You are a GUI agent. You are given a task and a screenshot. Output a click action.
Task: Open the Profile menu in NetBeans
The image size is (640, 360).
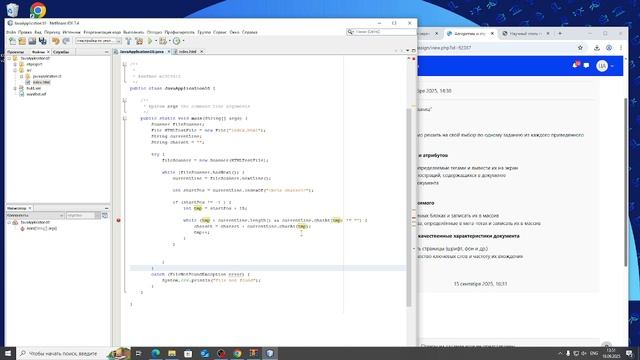coord(180,32)
